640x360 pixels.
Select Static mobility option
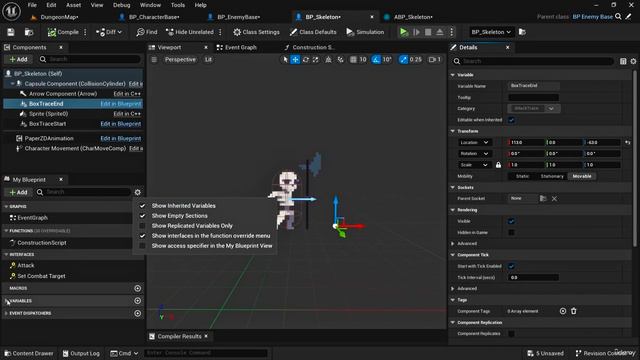(522, 176)
